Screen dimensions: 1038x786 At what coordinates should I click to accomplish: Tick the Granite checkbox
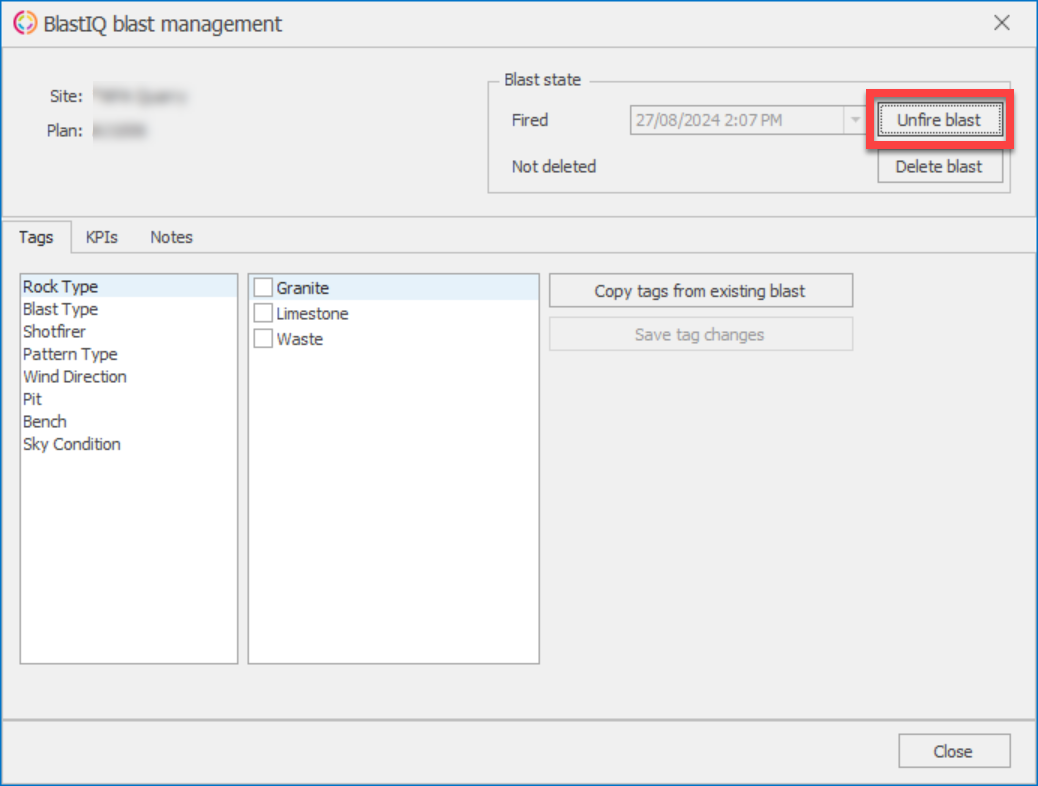pyautogui.click(x=263, y=288)
